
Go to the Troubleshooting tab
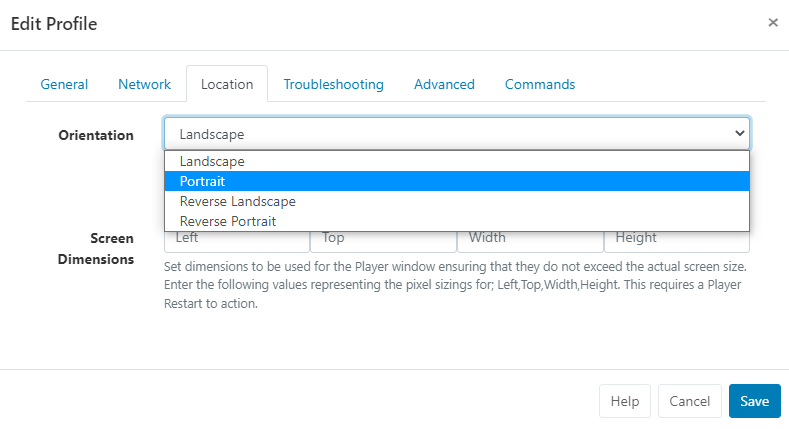[333, 84]
